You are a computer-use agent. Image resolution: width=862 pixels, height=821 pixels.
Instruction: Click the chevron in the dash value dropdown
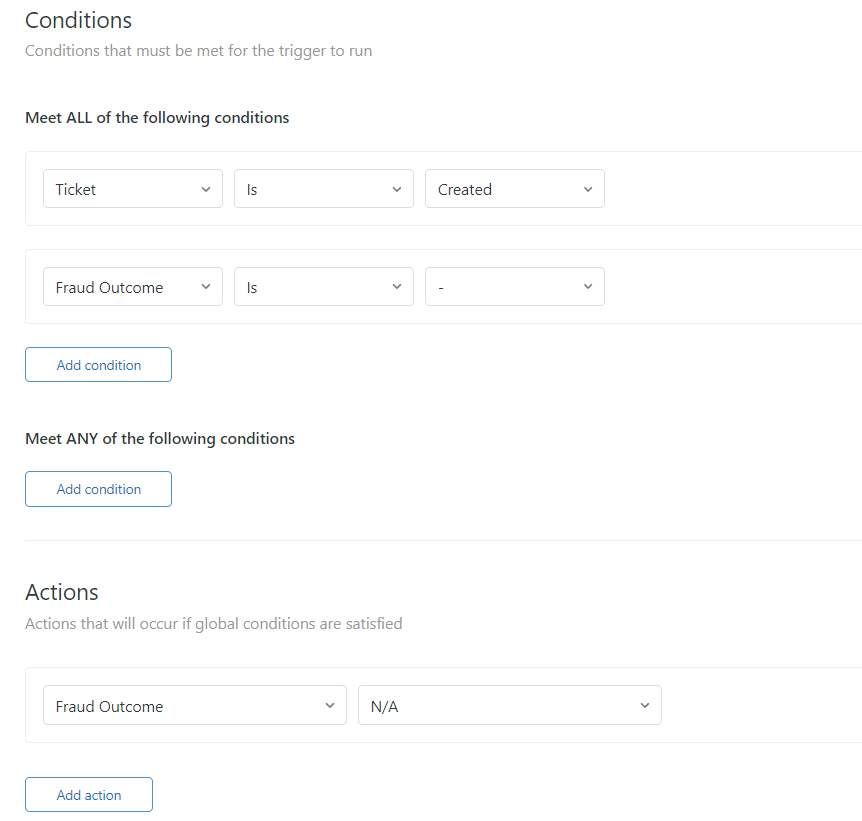(587, 287)
